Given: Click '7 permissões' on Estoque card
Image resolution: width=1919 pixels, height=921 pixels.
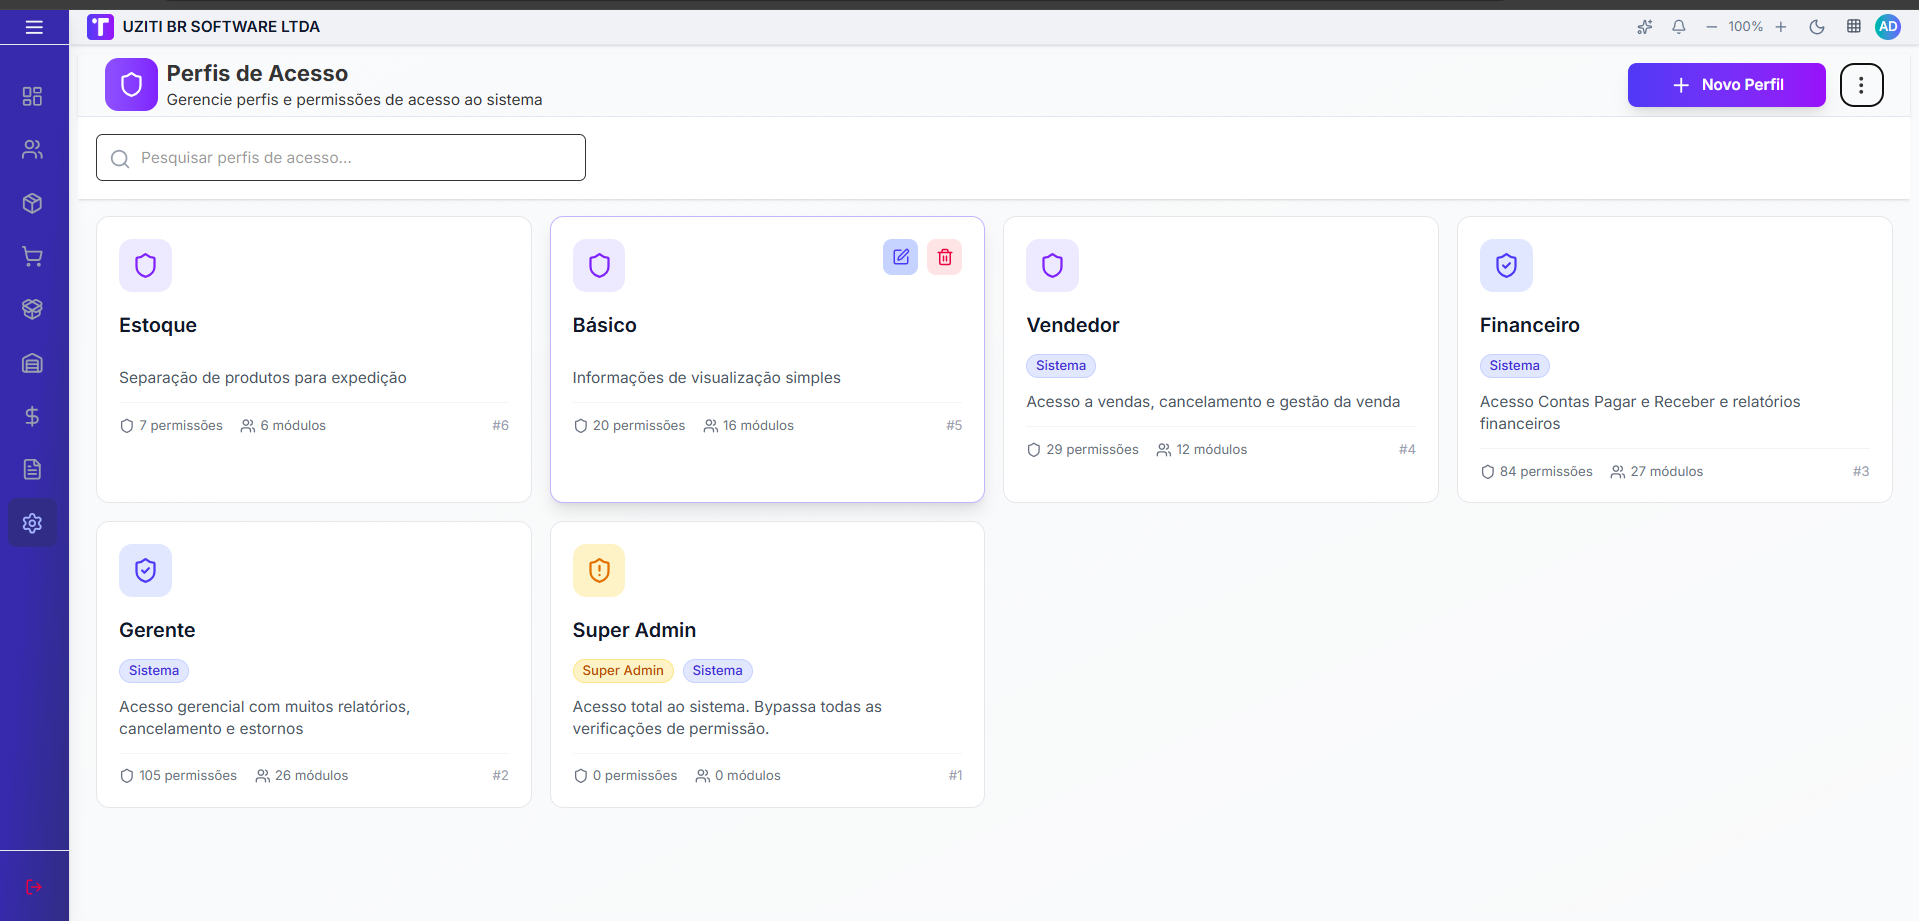Looking at the screenshot, I should (171, 426).
